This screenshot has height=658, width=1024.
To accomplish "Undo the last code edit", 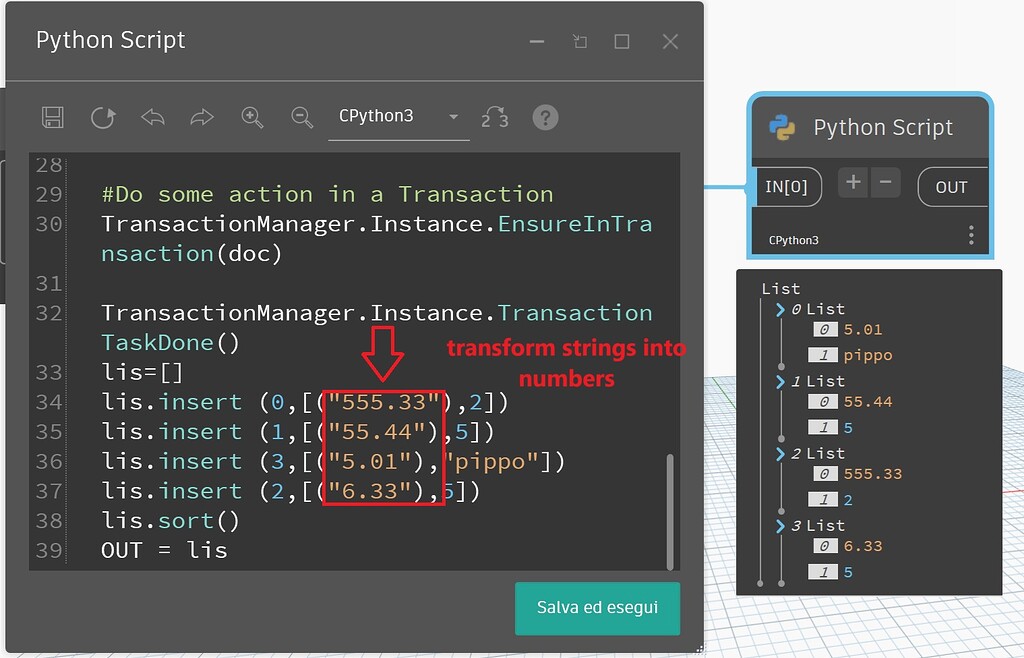I will [x=152, y=117].
